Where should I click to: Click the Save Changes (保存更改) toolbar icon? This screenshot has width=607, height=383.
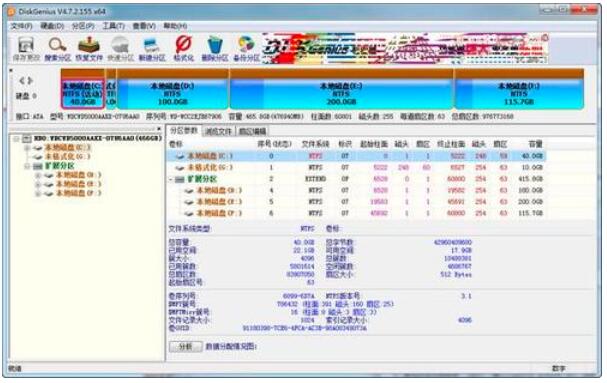click(26, 49)
